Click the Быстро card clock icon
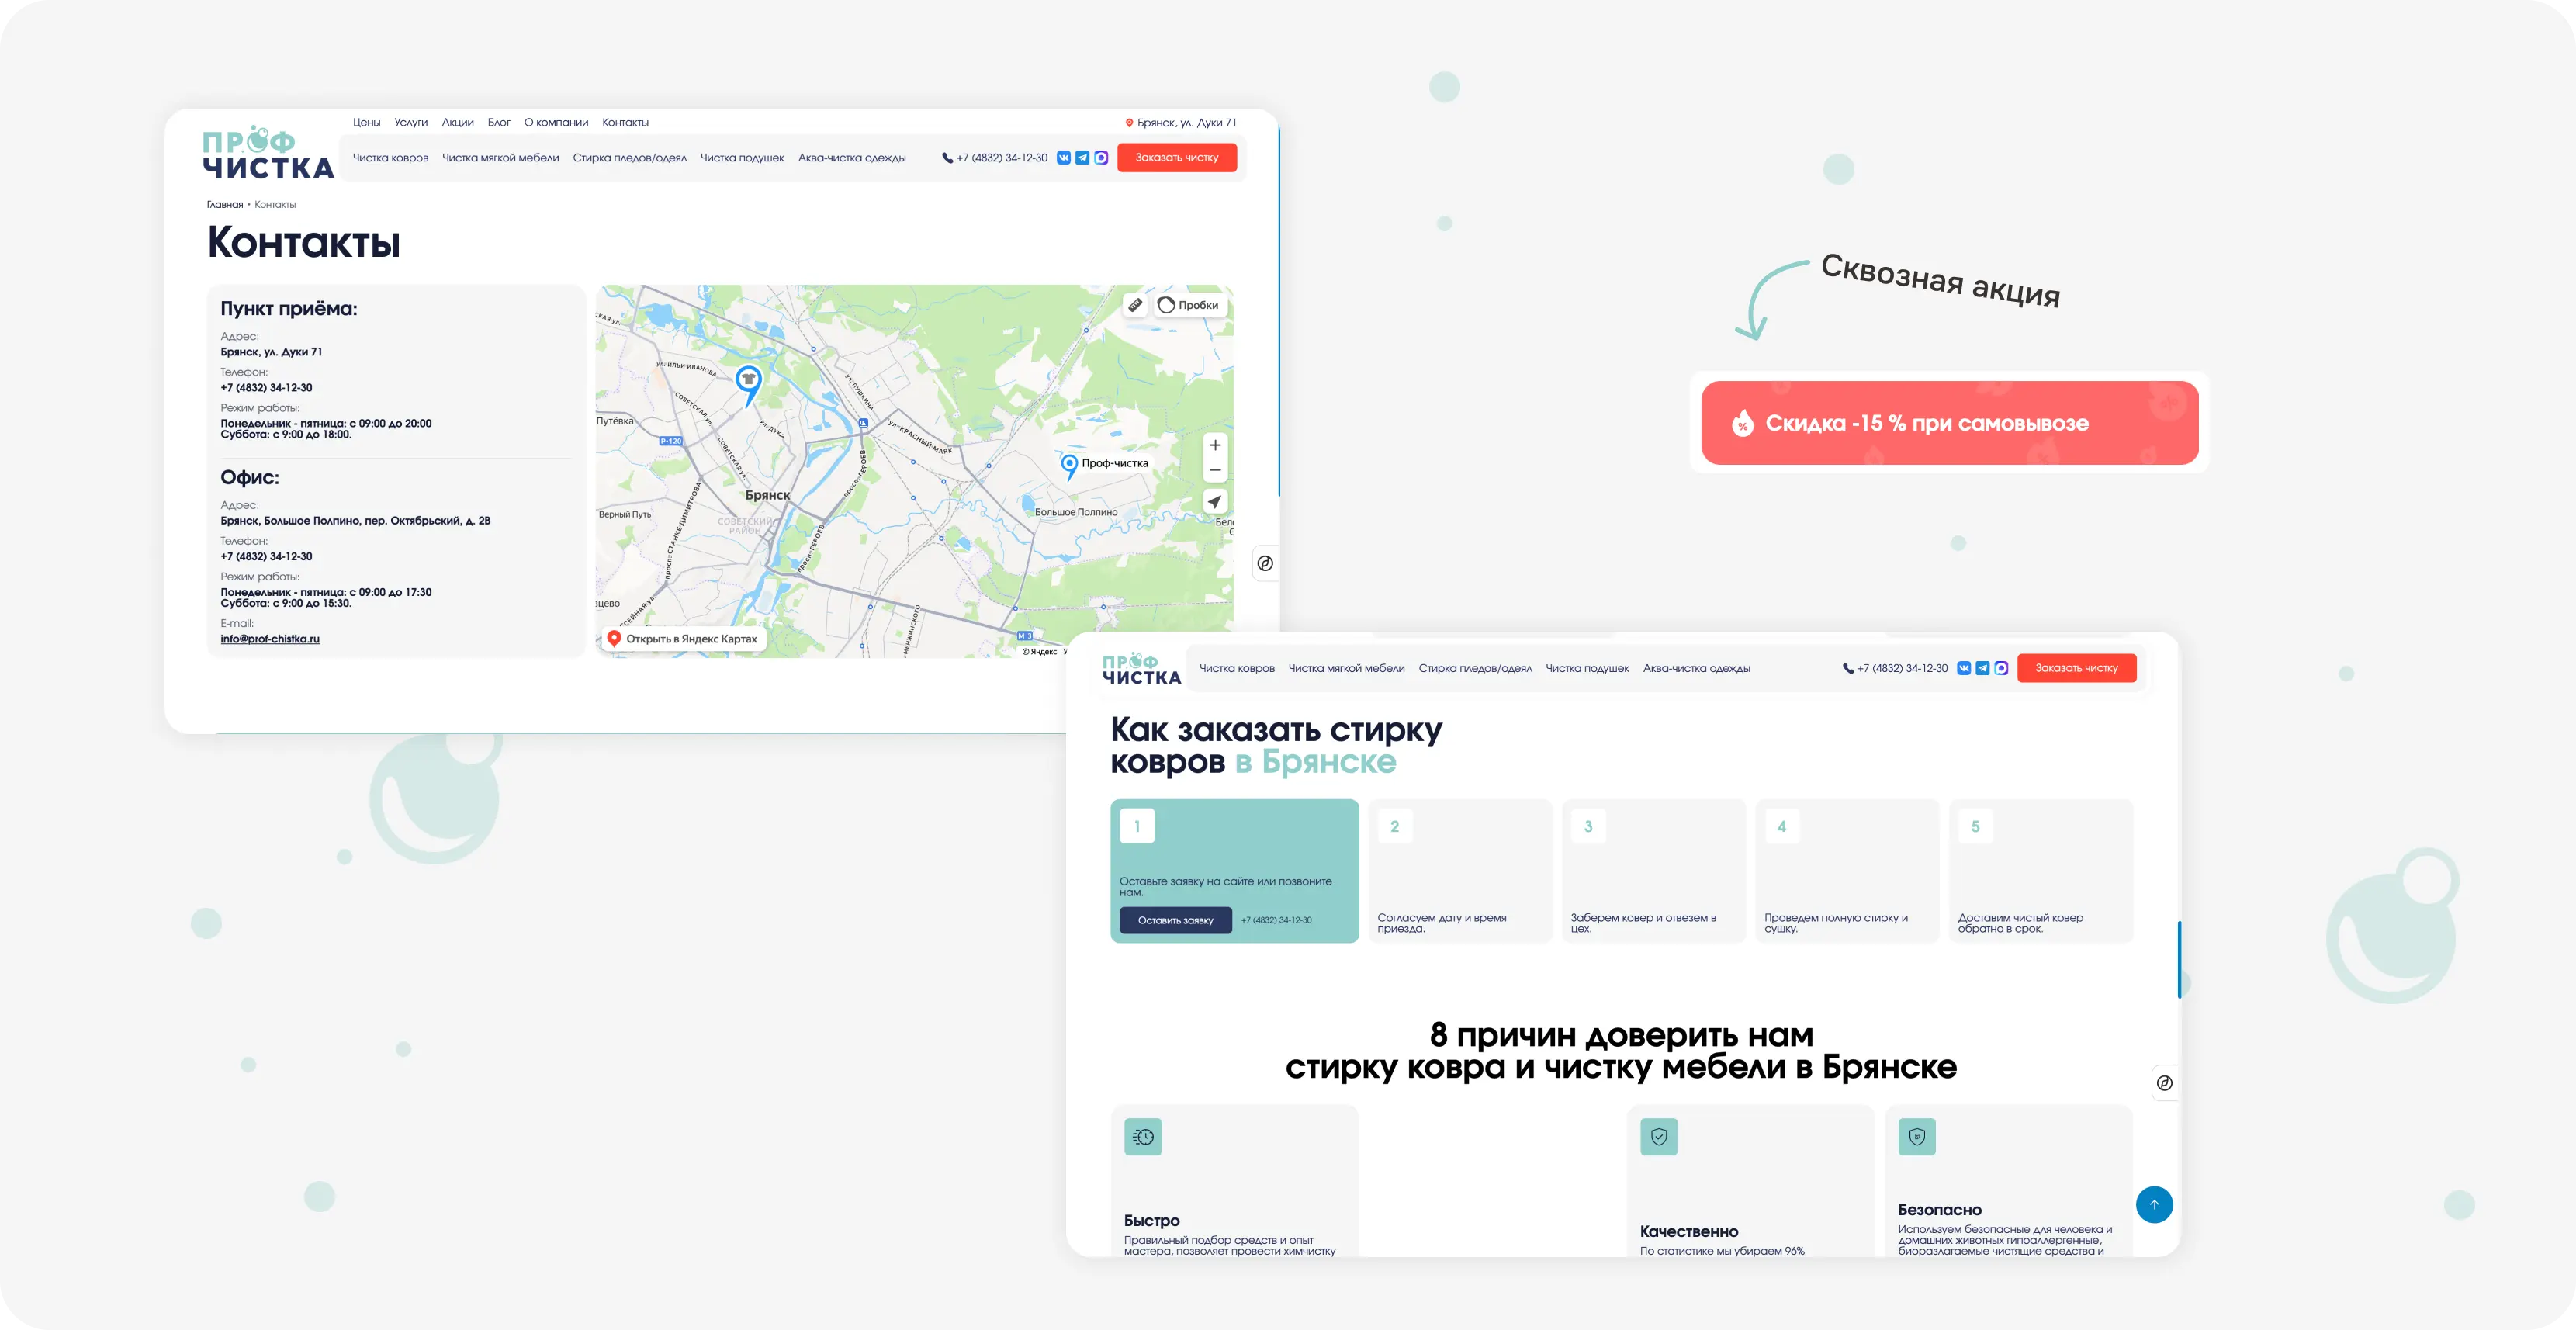Image resolution: width=2576 pixels, height=1330 pixels. [x=1143, y=1137]
